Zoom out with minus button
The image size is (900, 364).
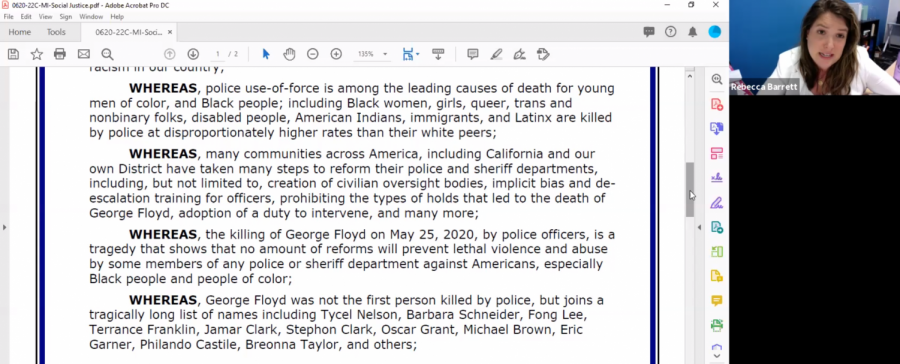(313, 55)
